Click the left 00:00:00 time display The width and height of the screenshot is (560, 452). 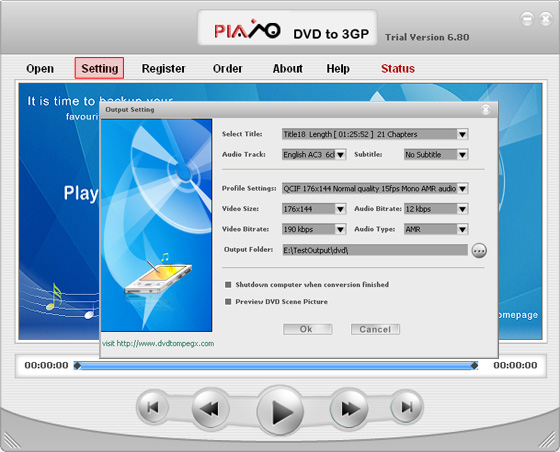pyautogui.click(x=46, y=365)
